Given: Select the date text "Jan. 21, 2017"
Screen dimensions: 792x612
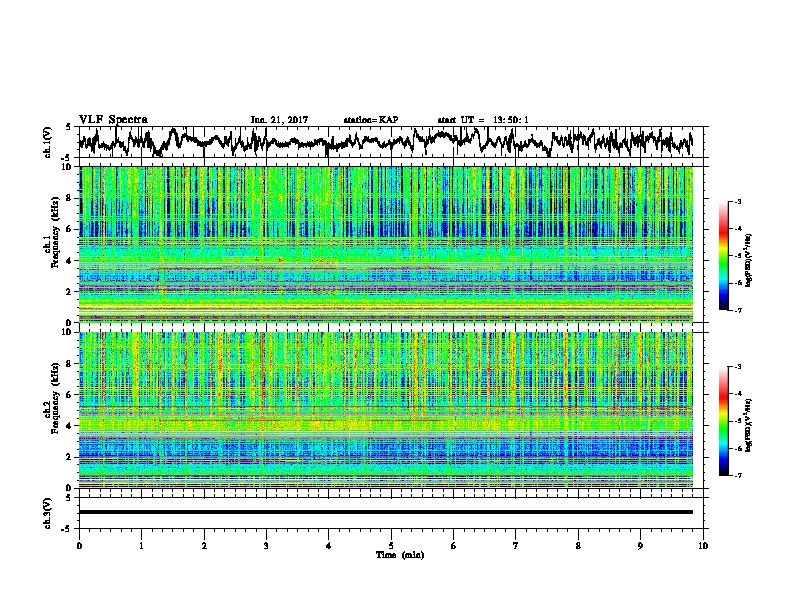Looking at the screenshot, I should [x=279, y=120].
